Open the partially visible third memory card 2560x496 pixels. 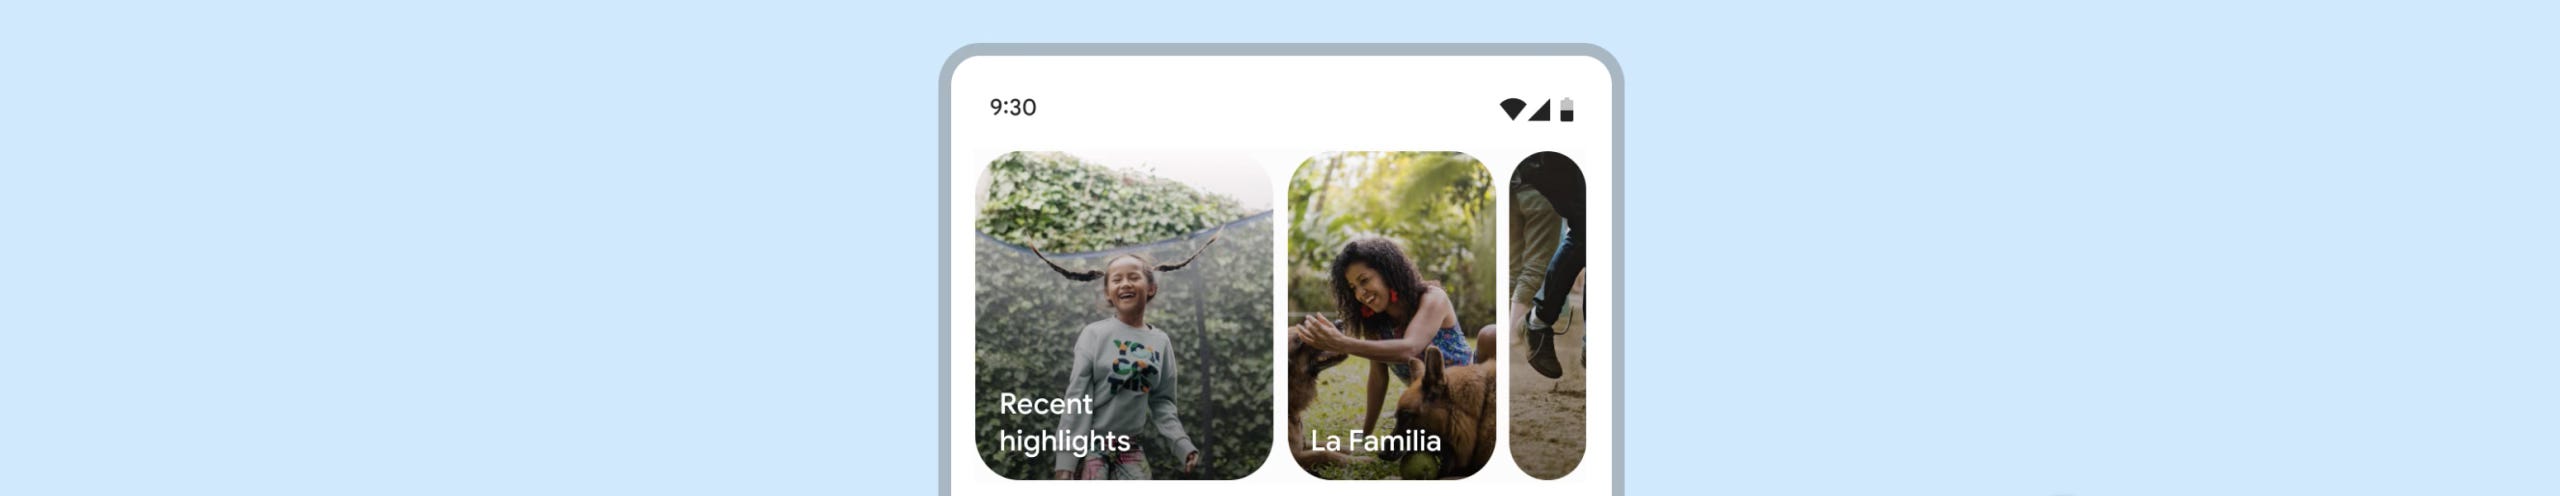point(1548,315)
